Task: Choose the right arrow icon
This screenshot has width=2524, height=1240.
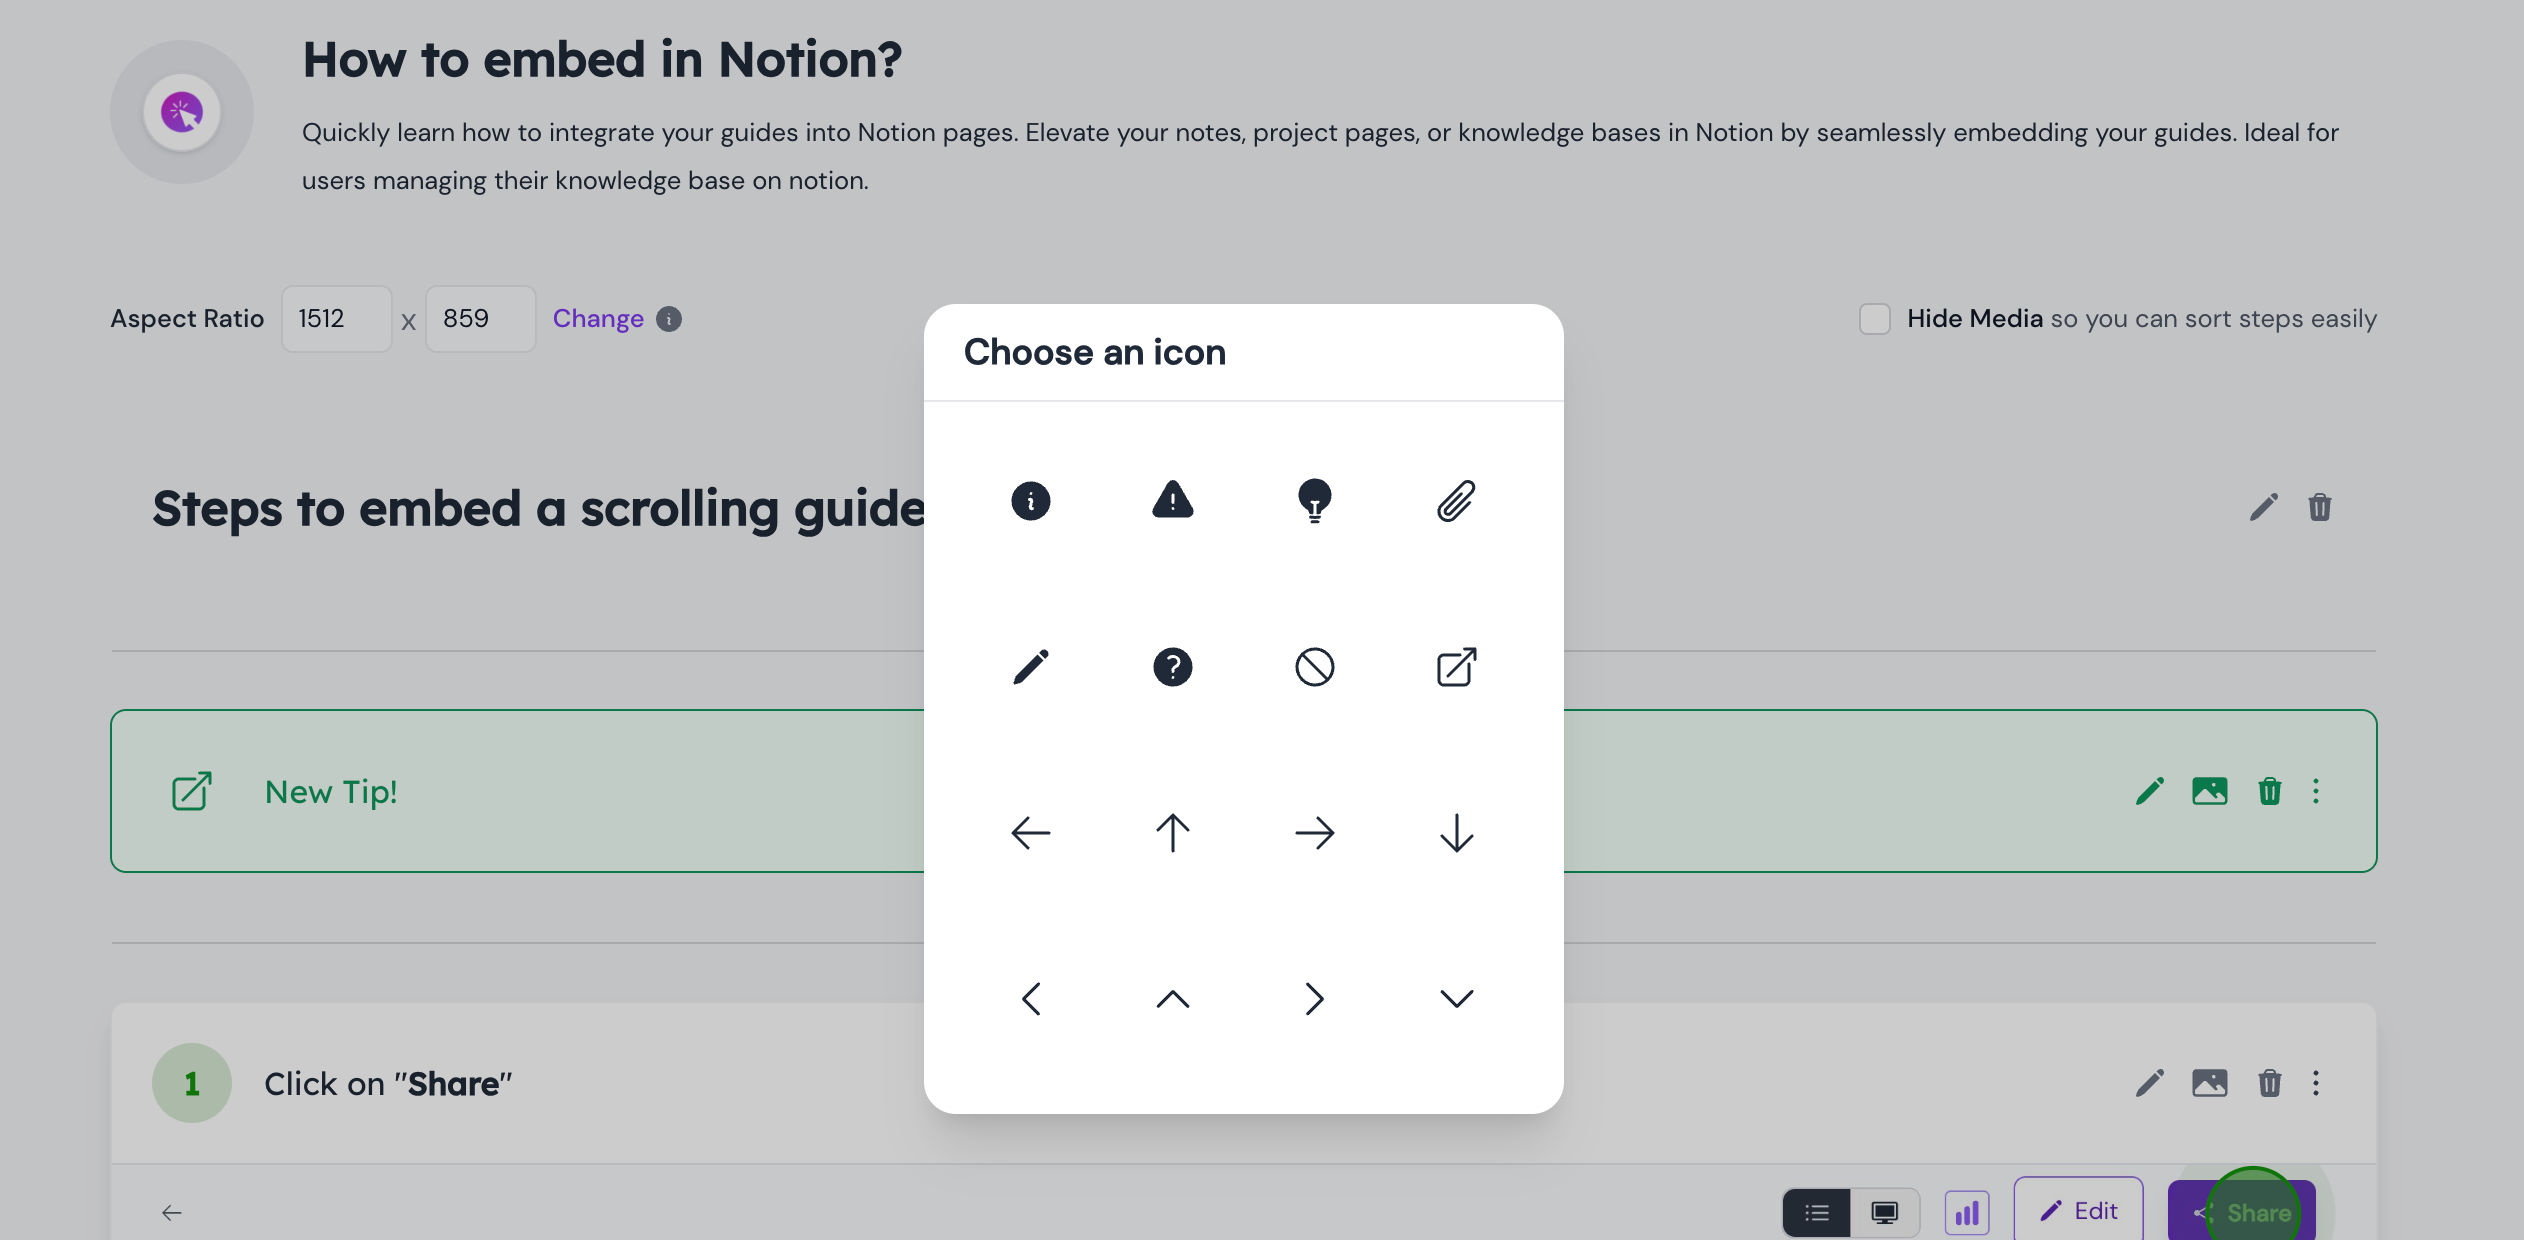Action: 1315,833
